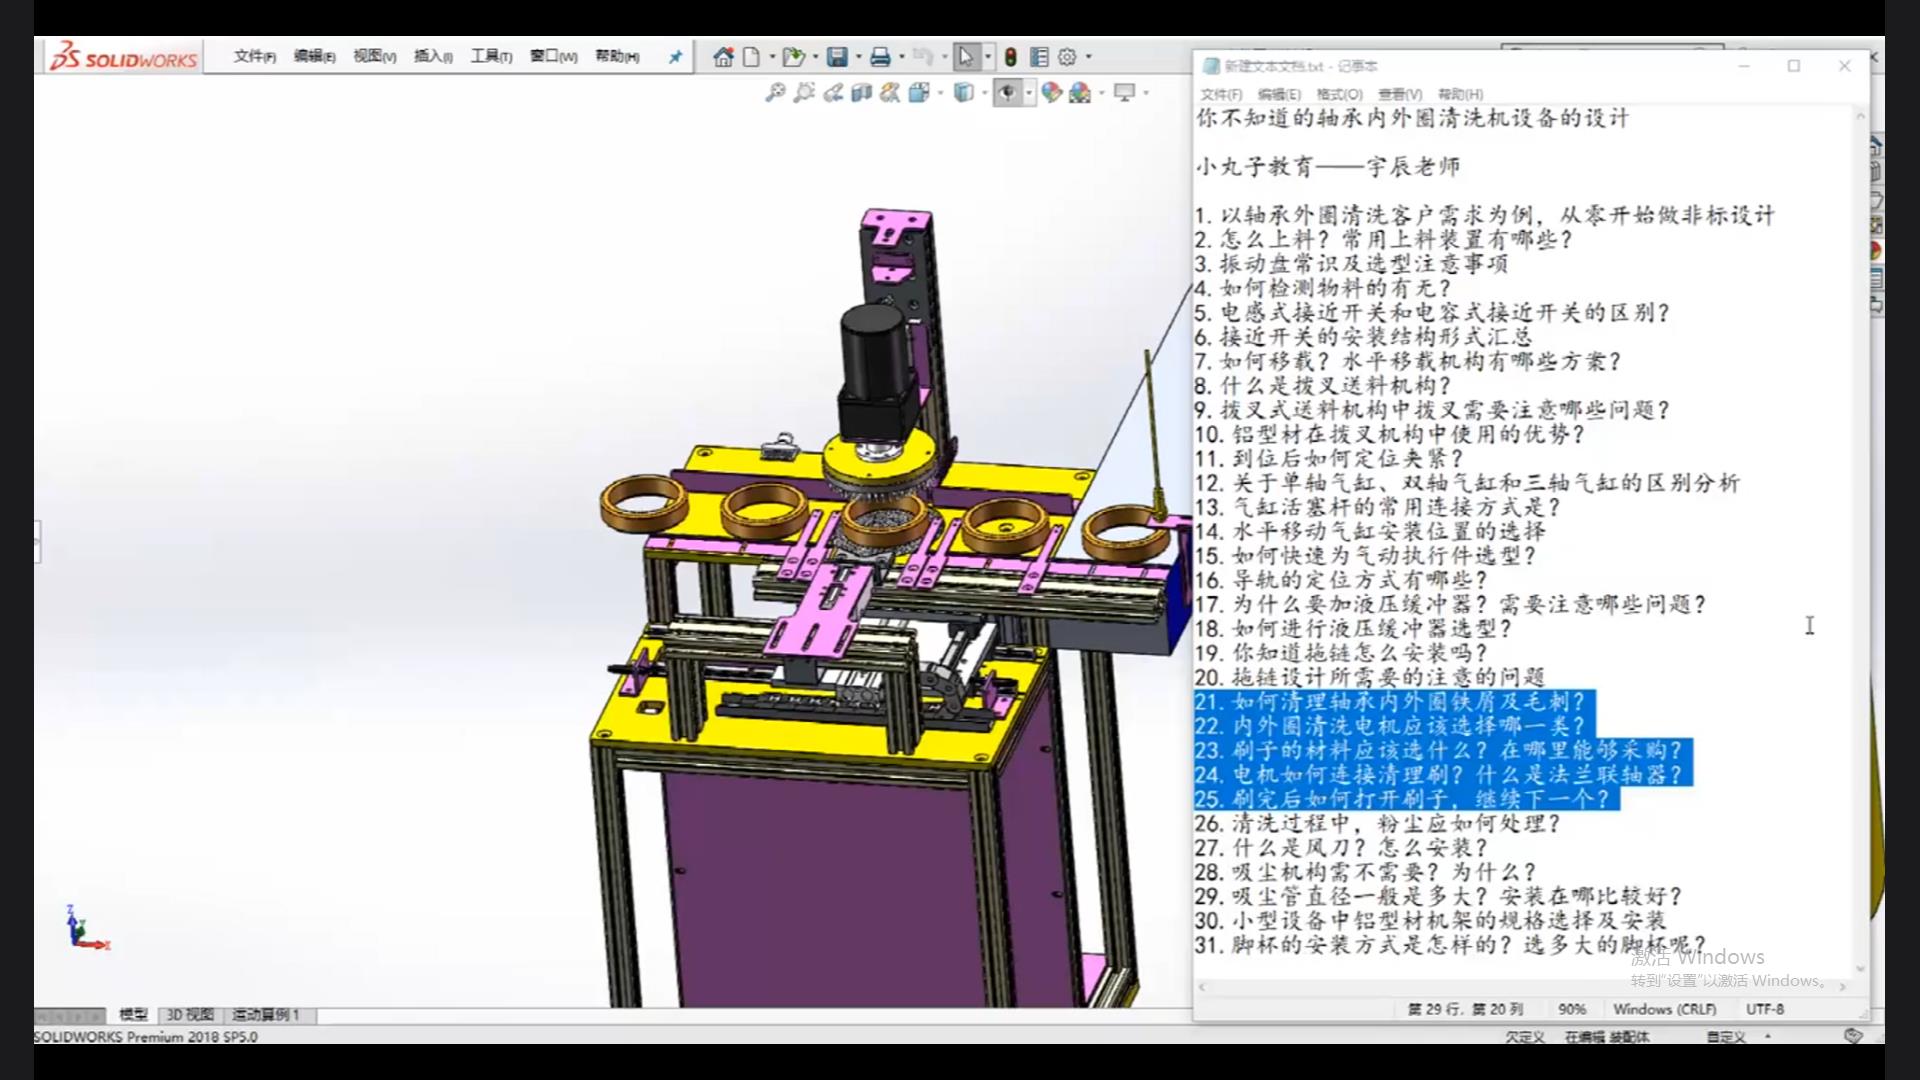This screenshot has height=1080, width=1920.
Task: Open Notepad 编辑(E) menu
Action: coord(1279,94)
